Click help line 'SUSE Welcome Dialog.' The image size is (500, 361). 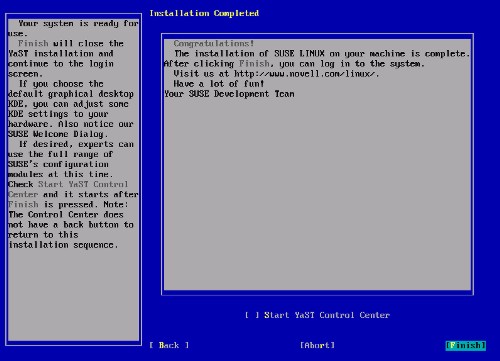tap(58, 134)
